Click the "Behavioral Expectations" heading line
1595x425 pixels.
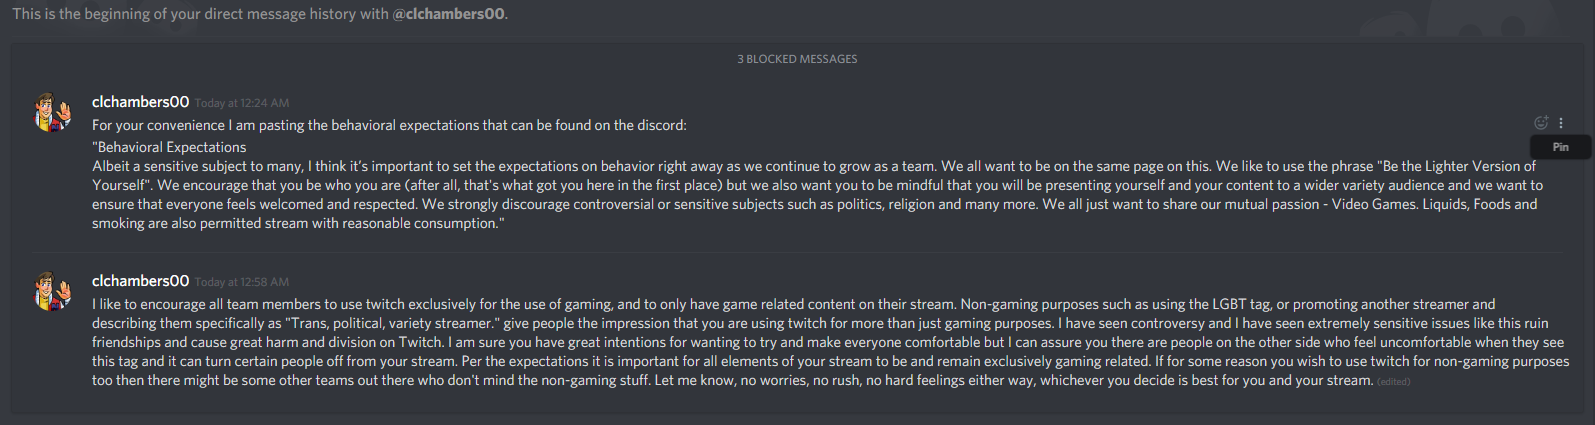(x=169, y=147)
